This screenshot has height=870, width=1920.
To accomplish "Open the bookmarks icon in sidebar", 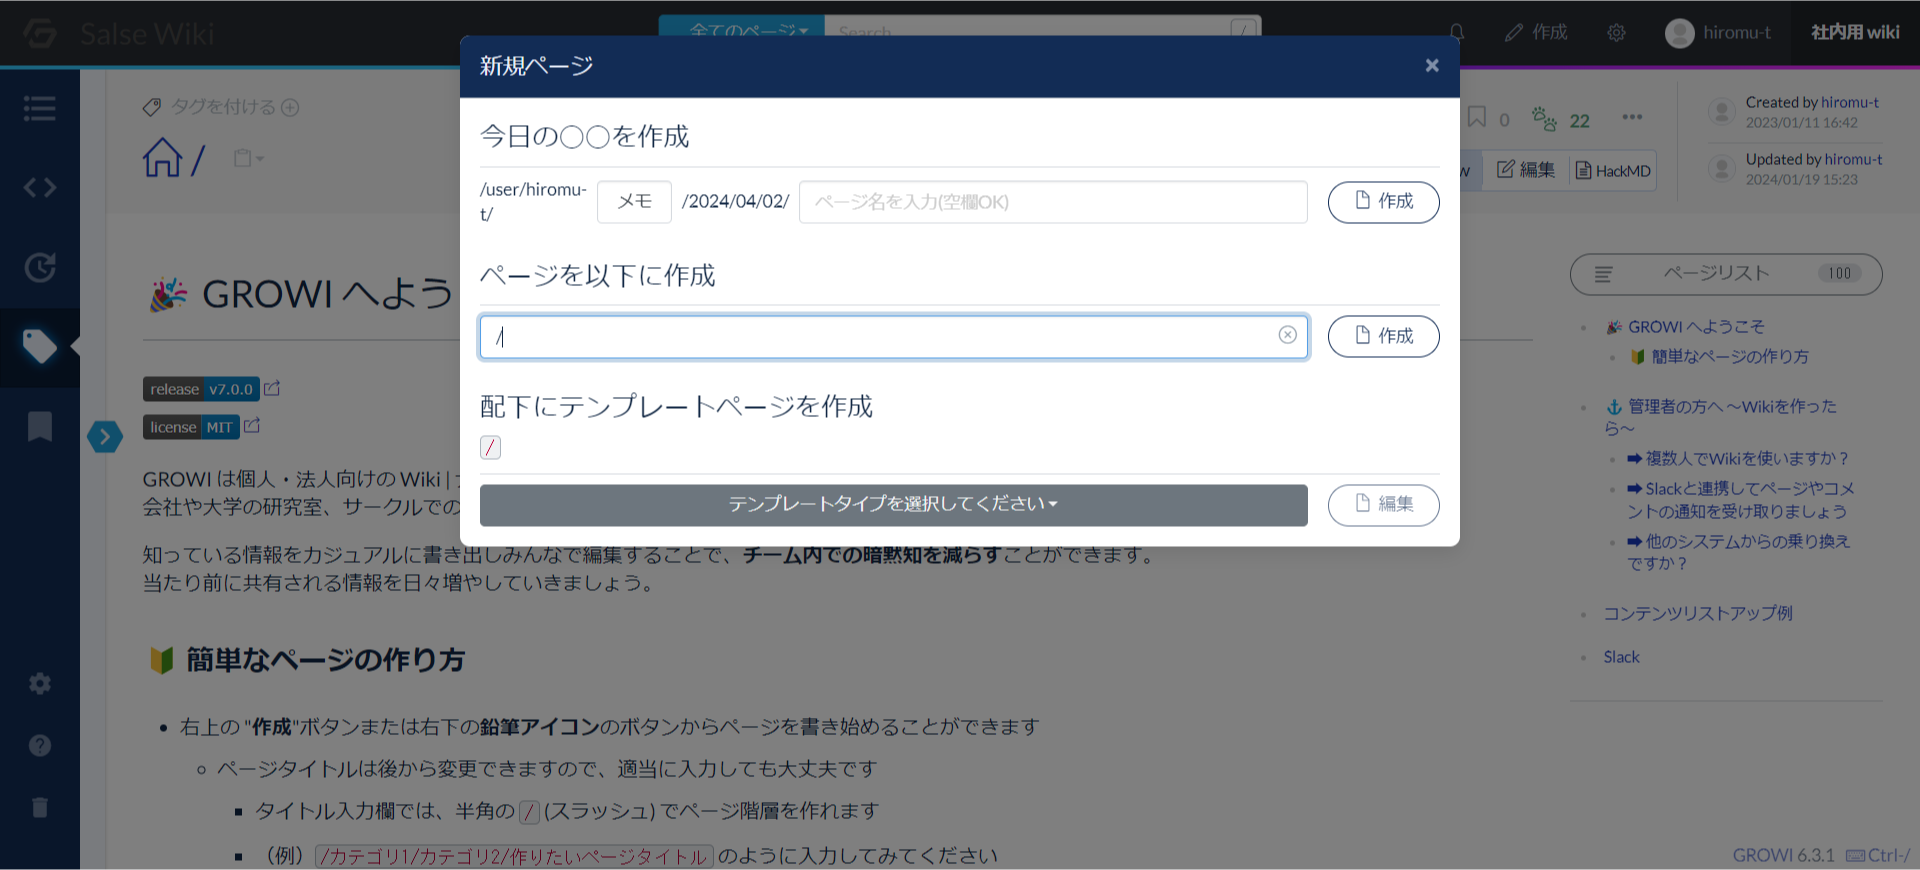I will (40, 426).
